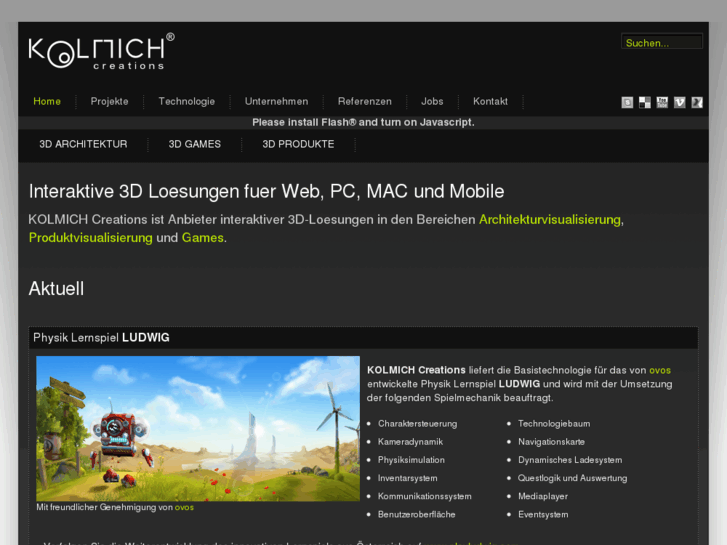This screenshot has height=545, width=727.
Task: Open the Referenzen menu
Action: click(364, 101)
